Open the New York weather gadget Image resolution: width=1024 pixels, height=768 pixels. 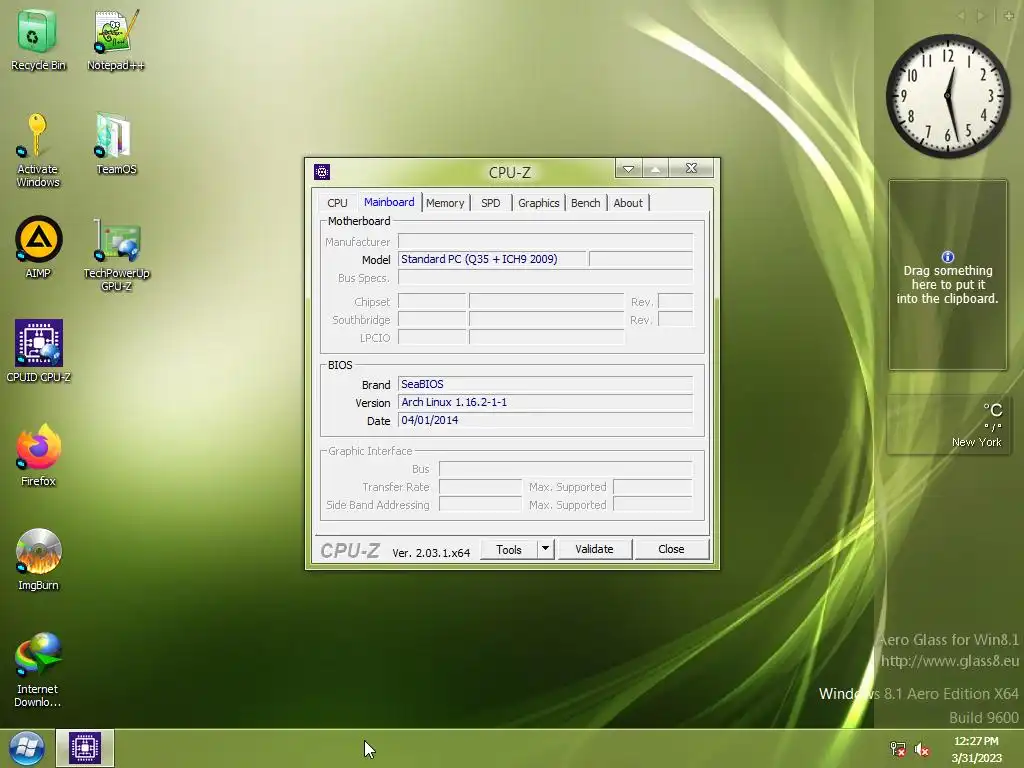[948, 424]
